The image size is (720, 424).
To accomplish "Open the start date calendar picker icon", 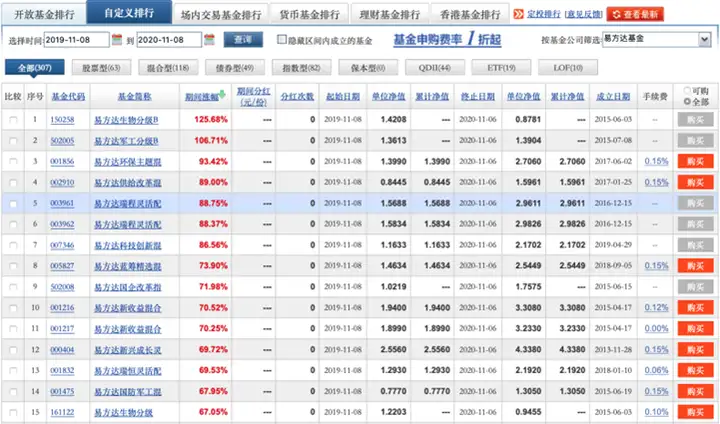I will pos(117,40).
